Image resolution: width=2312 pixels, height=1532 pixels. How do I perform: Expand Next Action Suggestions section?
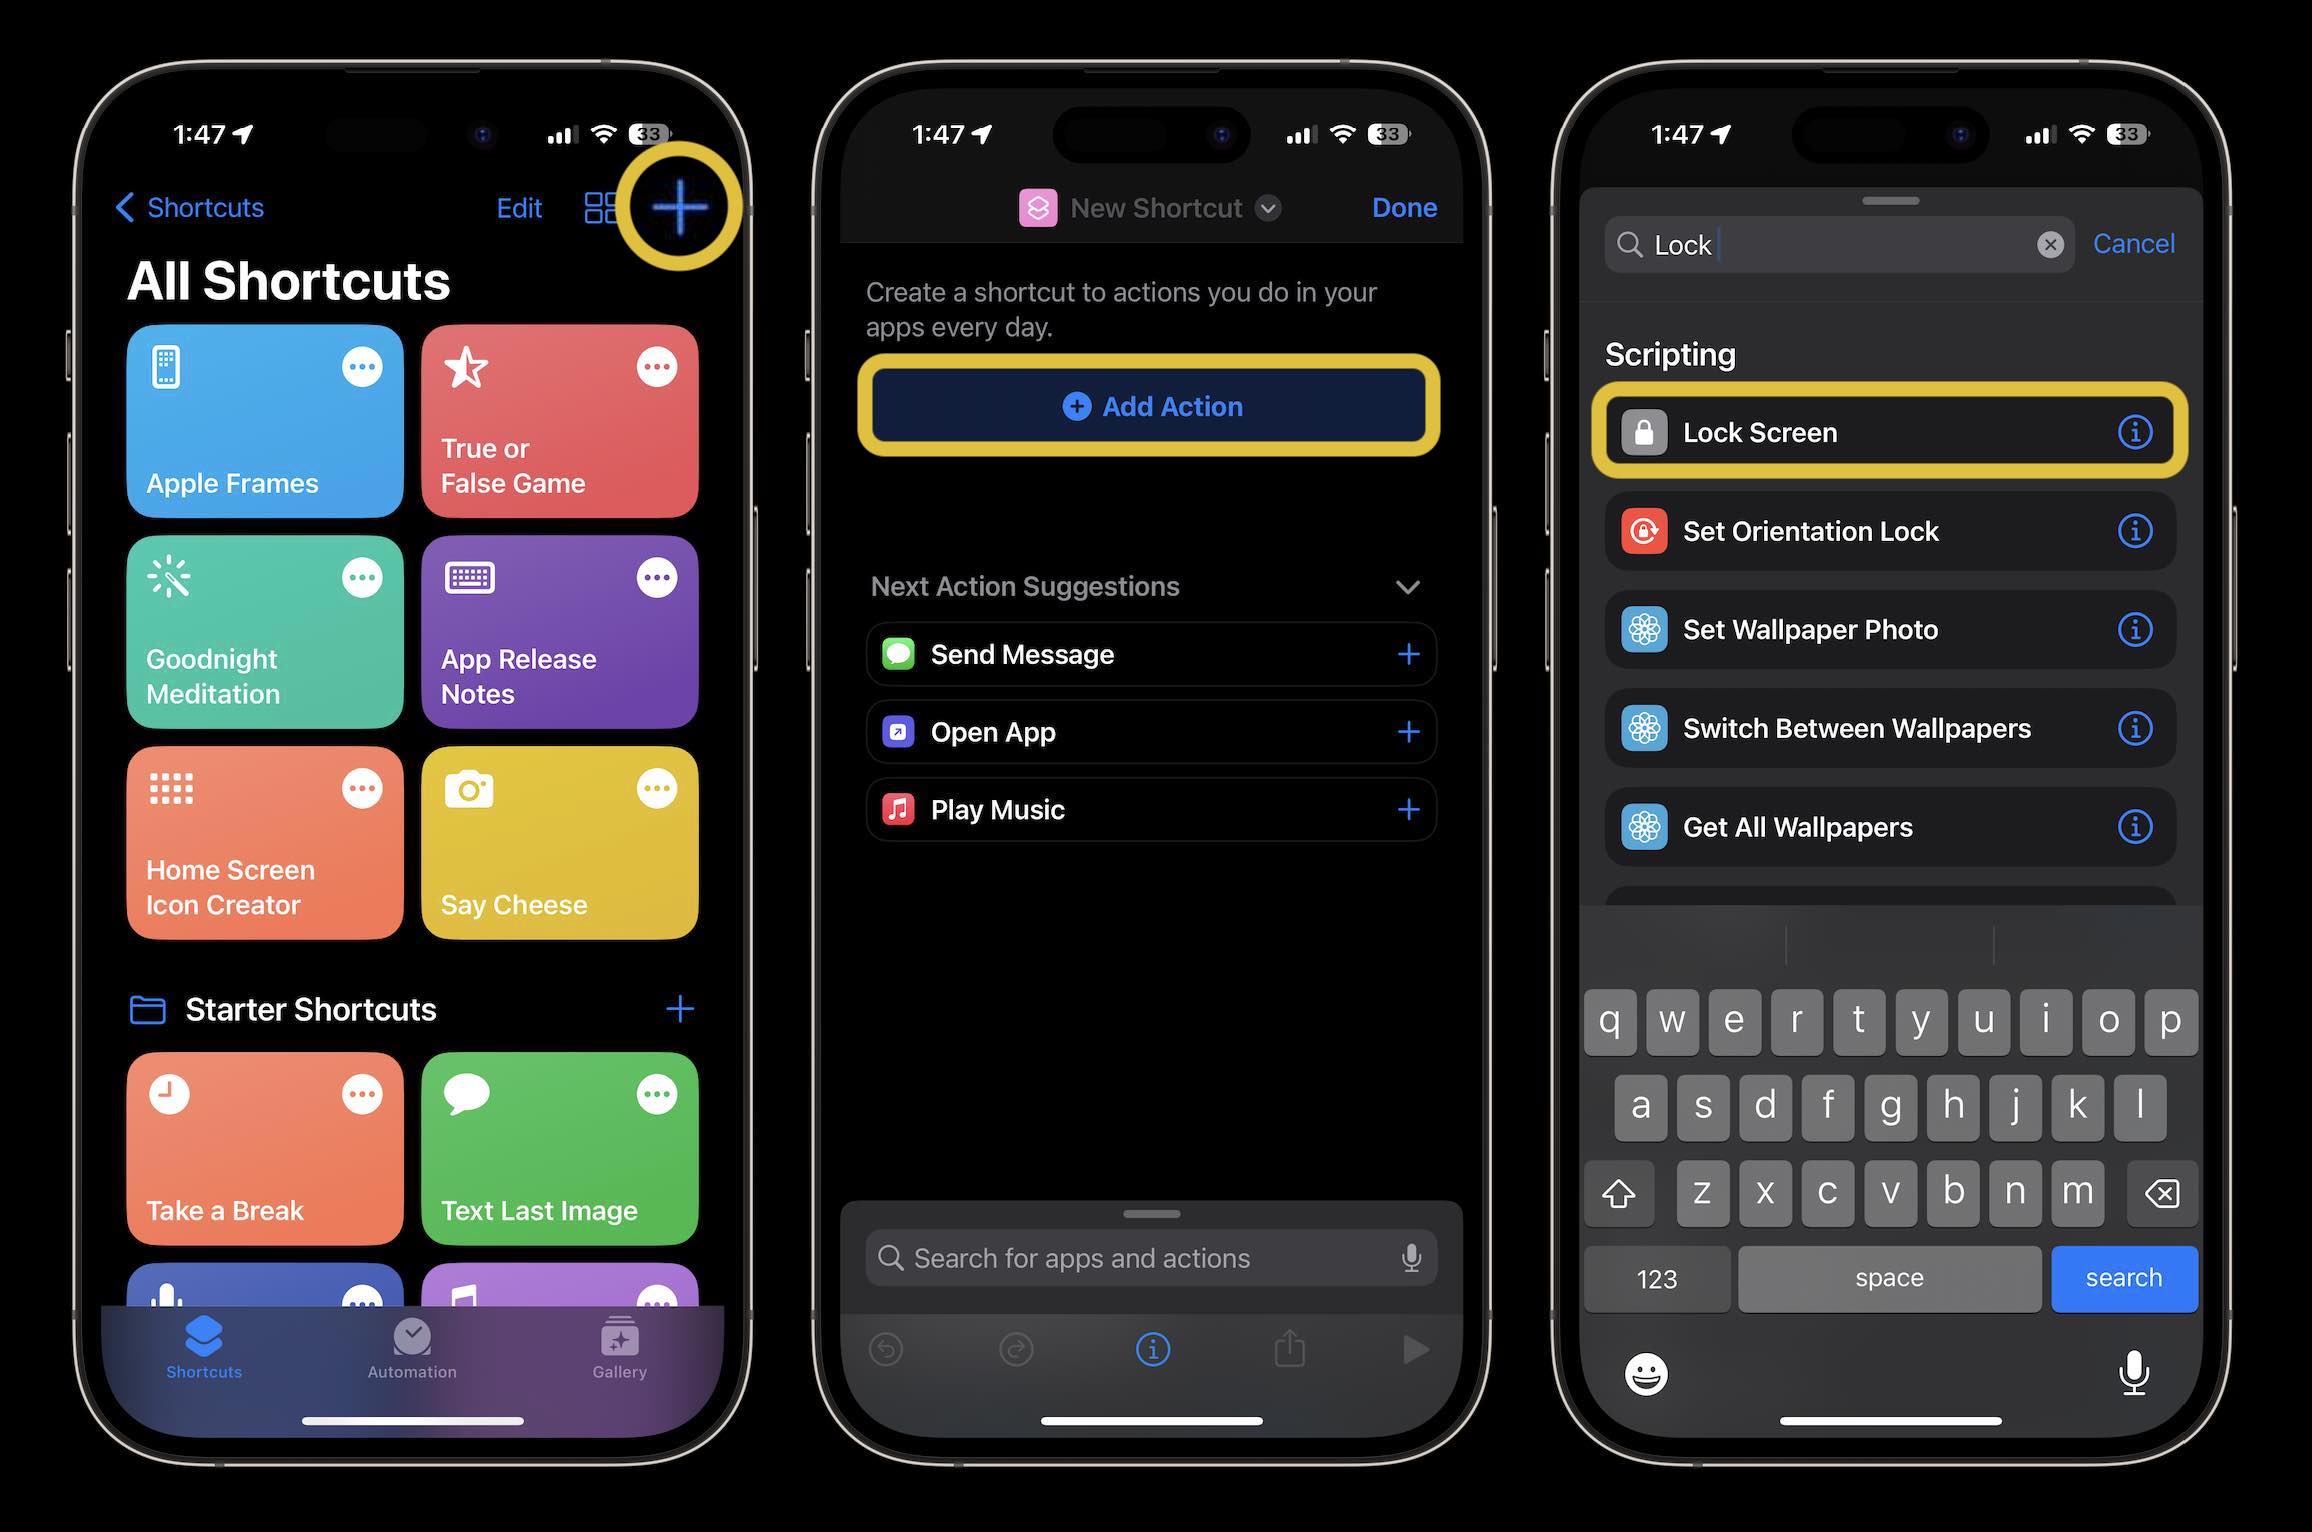(x=1409, y=585)
